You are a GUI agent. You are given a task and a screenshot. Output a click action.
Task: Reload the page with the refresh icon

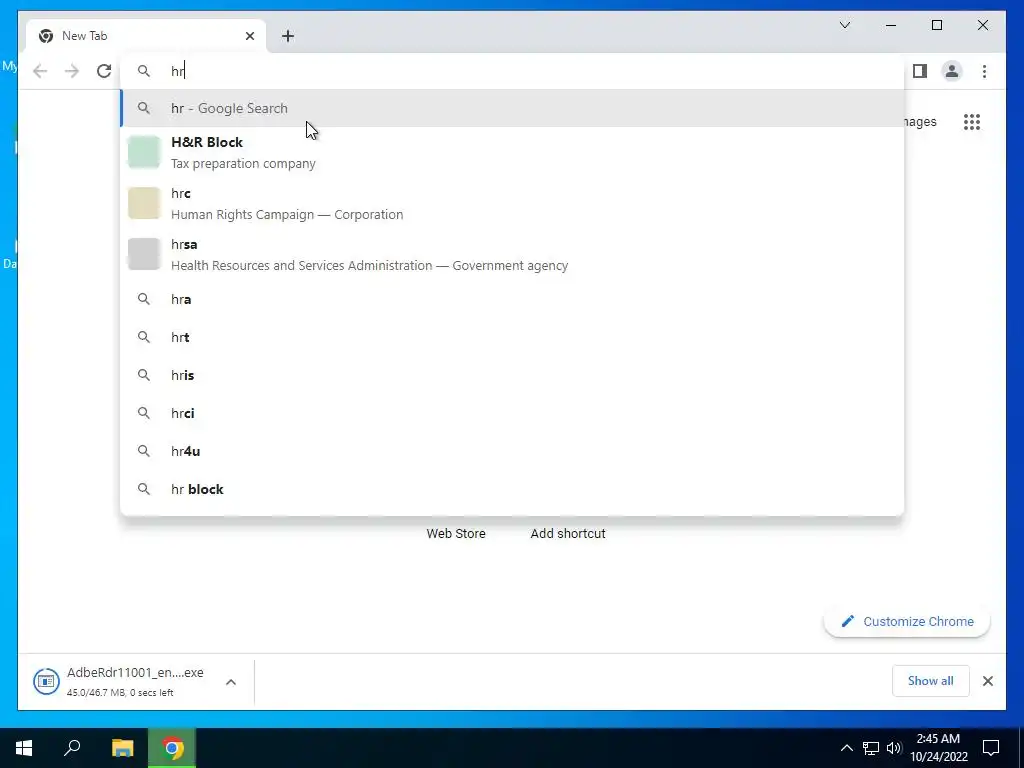pyautogui.click(x=104, y=71)
